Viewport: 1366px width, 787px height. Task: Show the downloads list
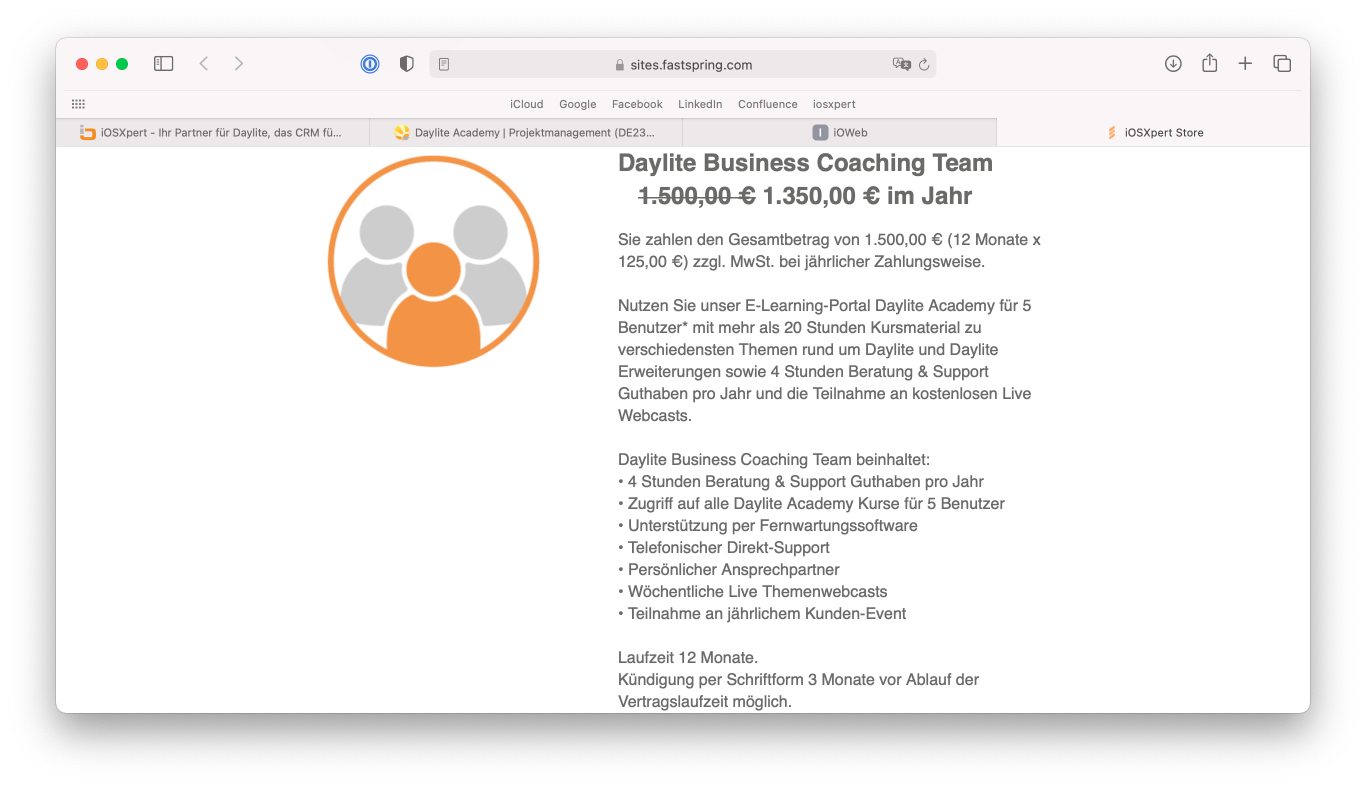click(1173, 64)
